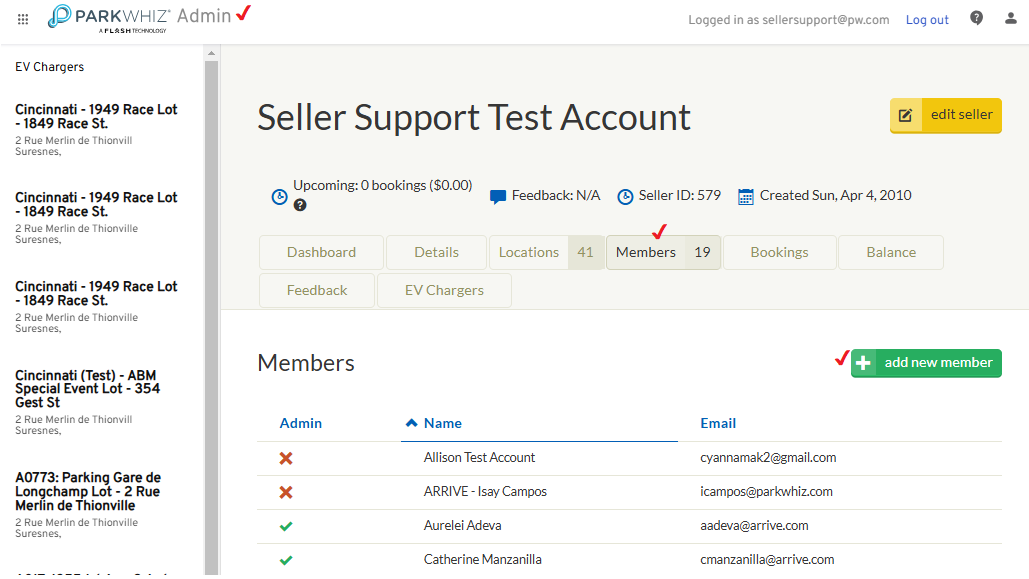Open the user profile icon
This screenshot has width=1029, height=579.
point(1011,18)
